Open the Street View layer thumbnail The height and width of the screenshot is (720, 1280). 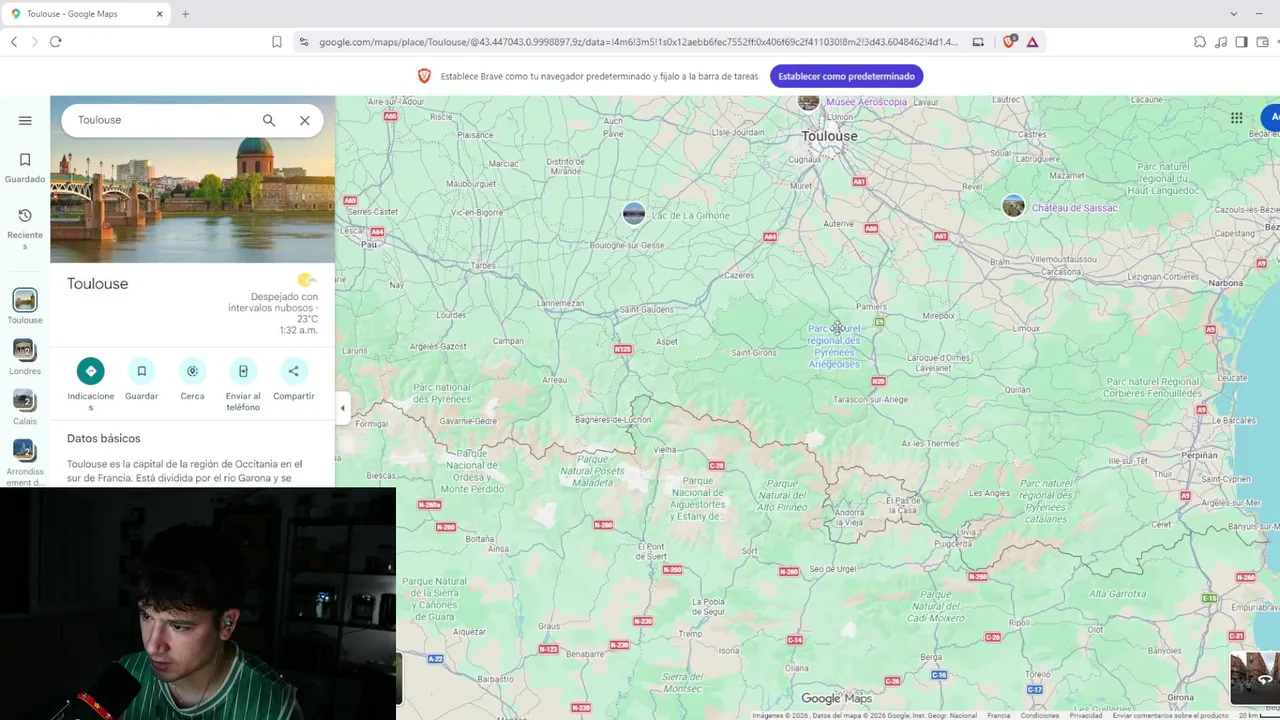[x=1255, y=678]
